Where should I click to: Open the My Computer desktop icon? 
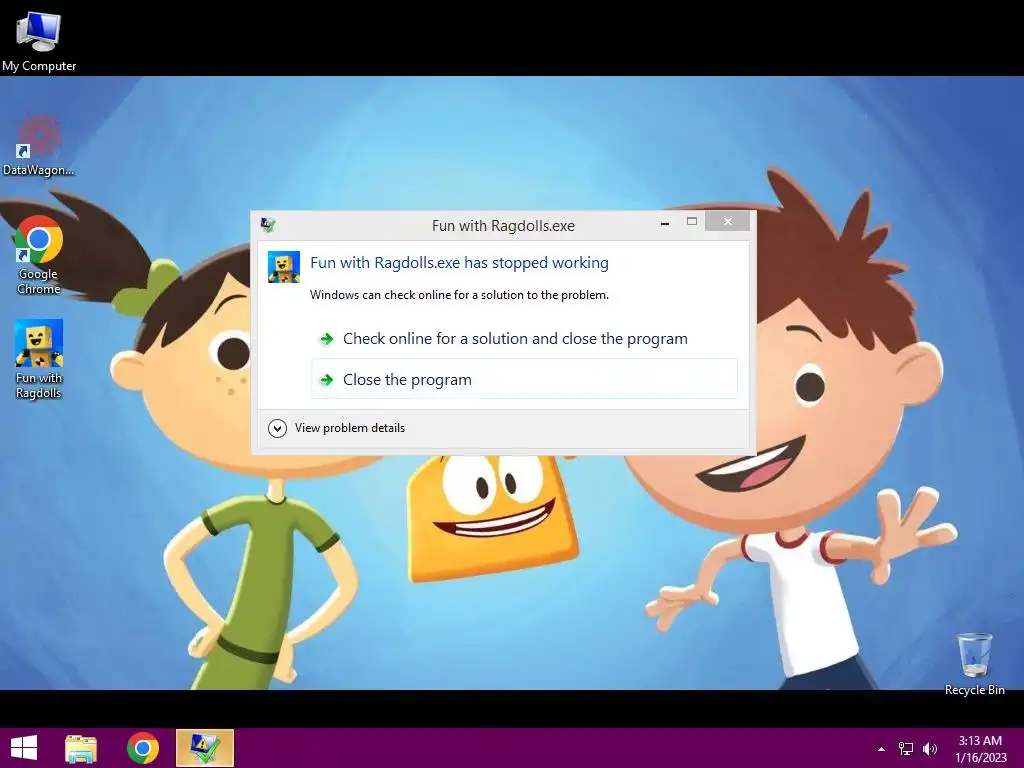coord(39,41)
